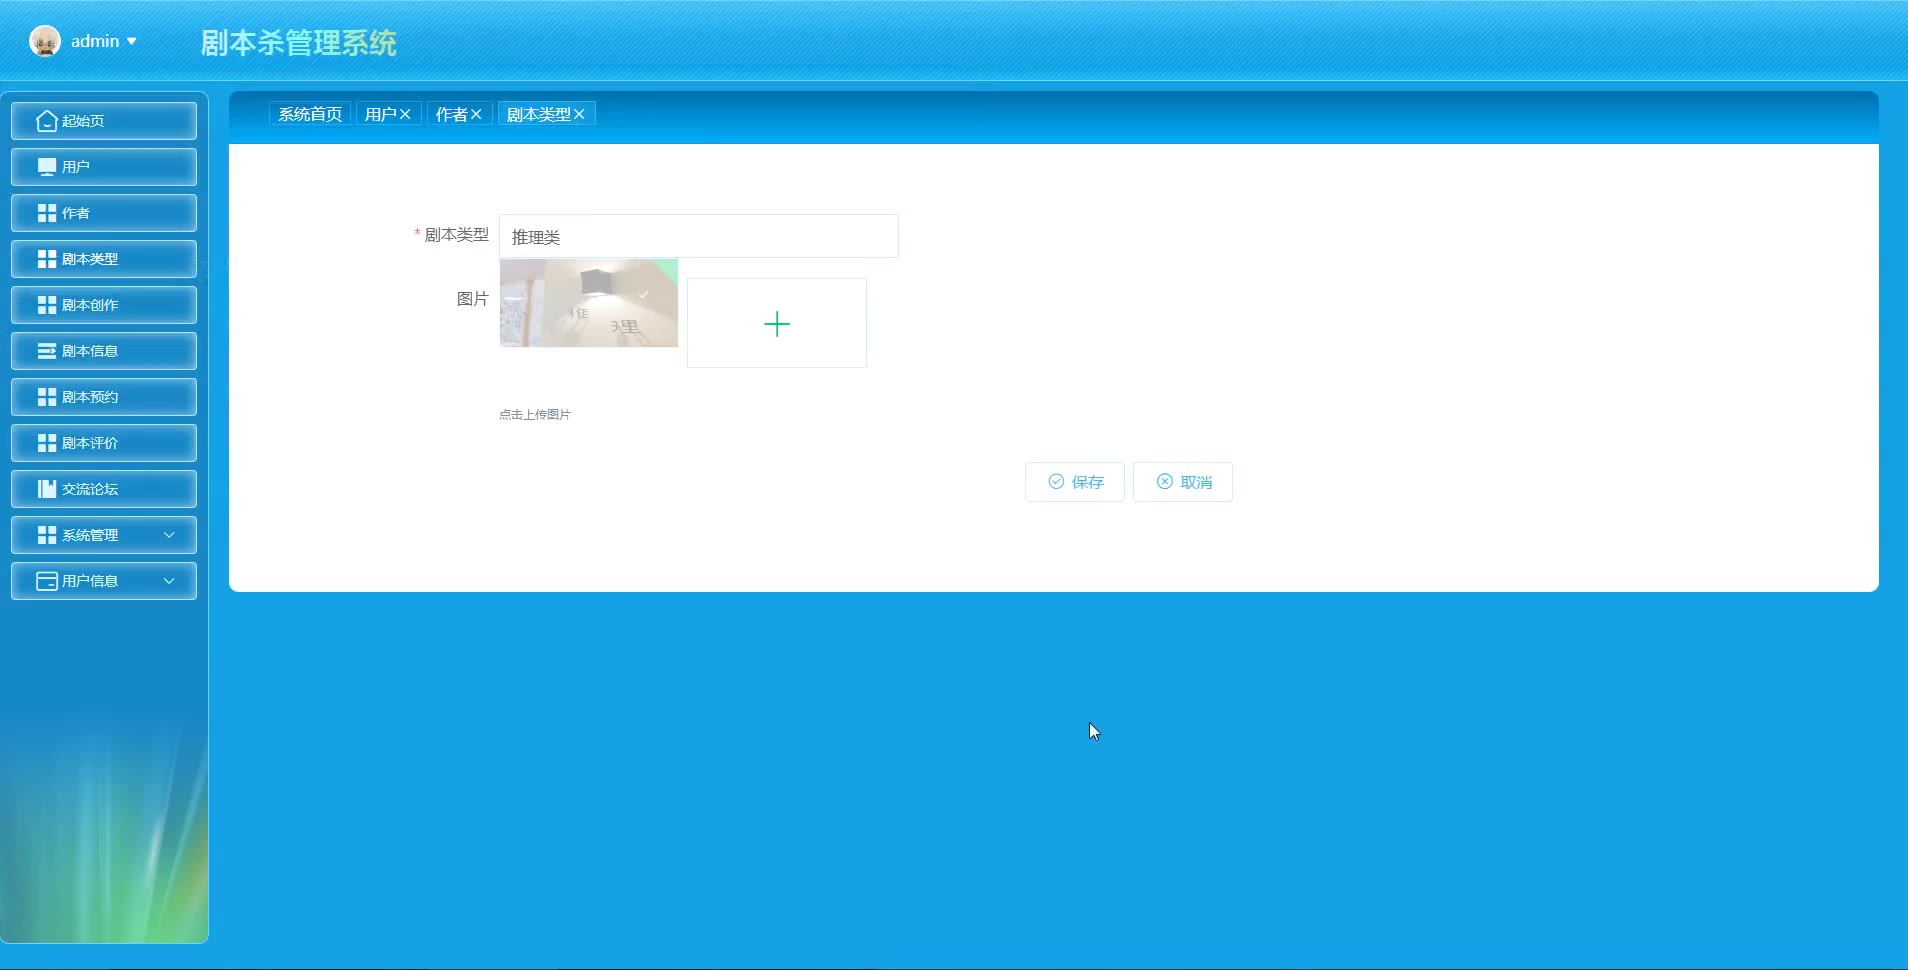Open 剧本信息 in the sidebar
This screenshot has width=1908, height=970.
pos(104,351)
